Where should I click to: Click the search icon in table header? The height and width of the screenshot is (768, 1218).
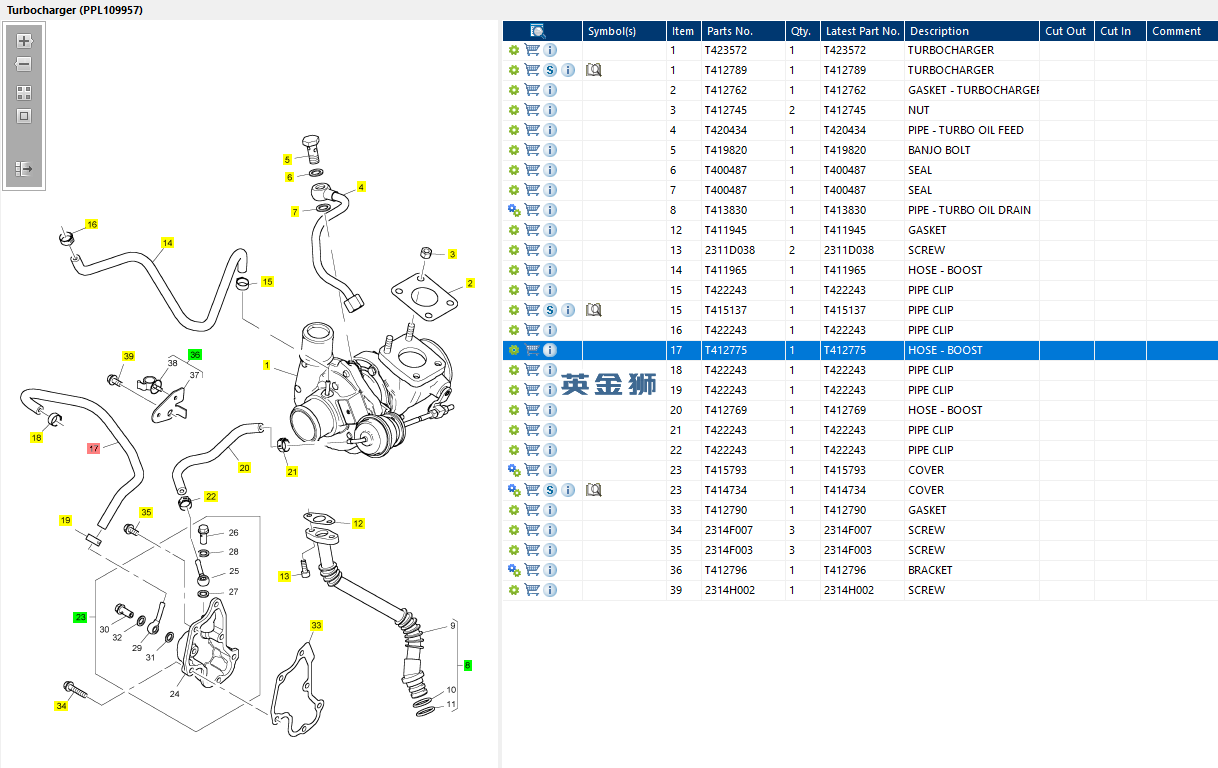tap(538, 31)
